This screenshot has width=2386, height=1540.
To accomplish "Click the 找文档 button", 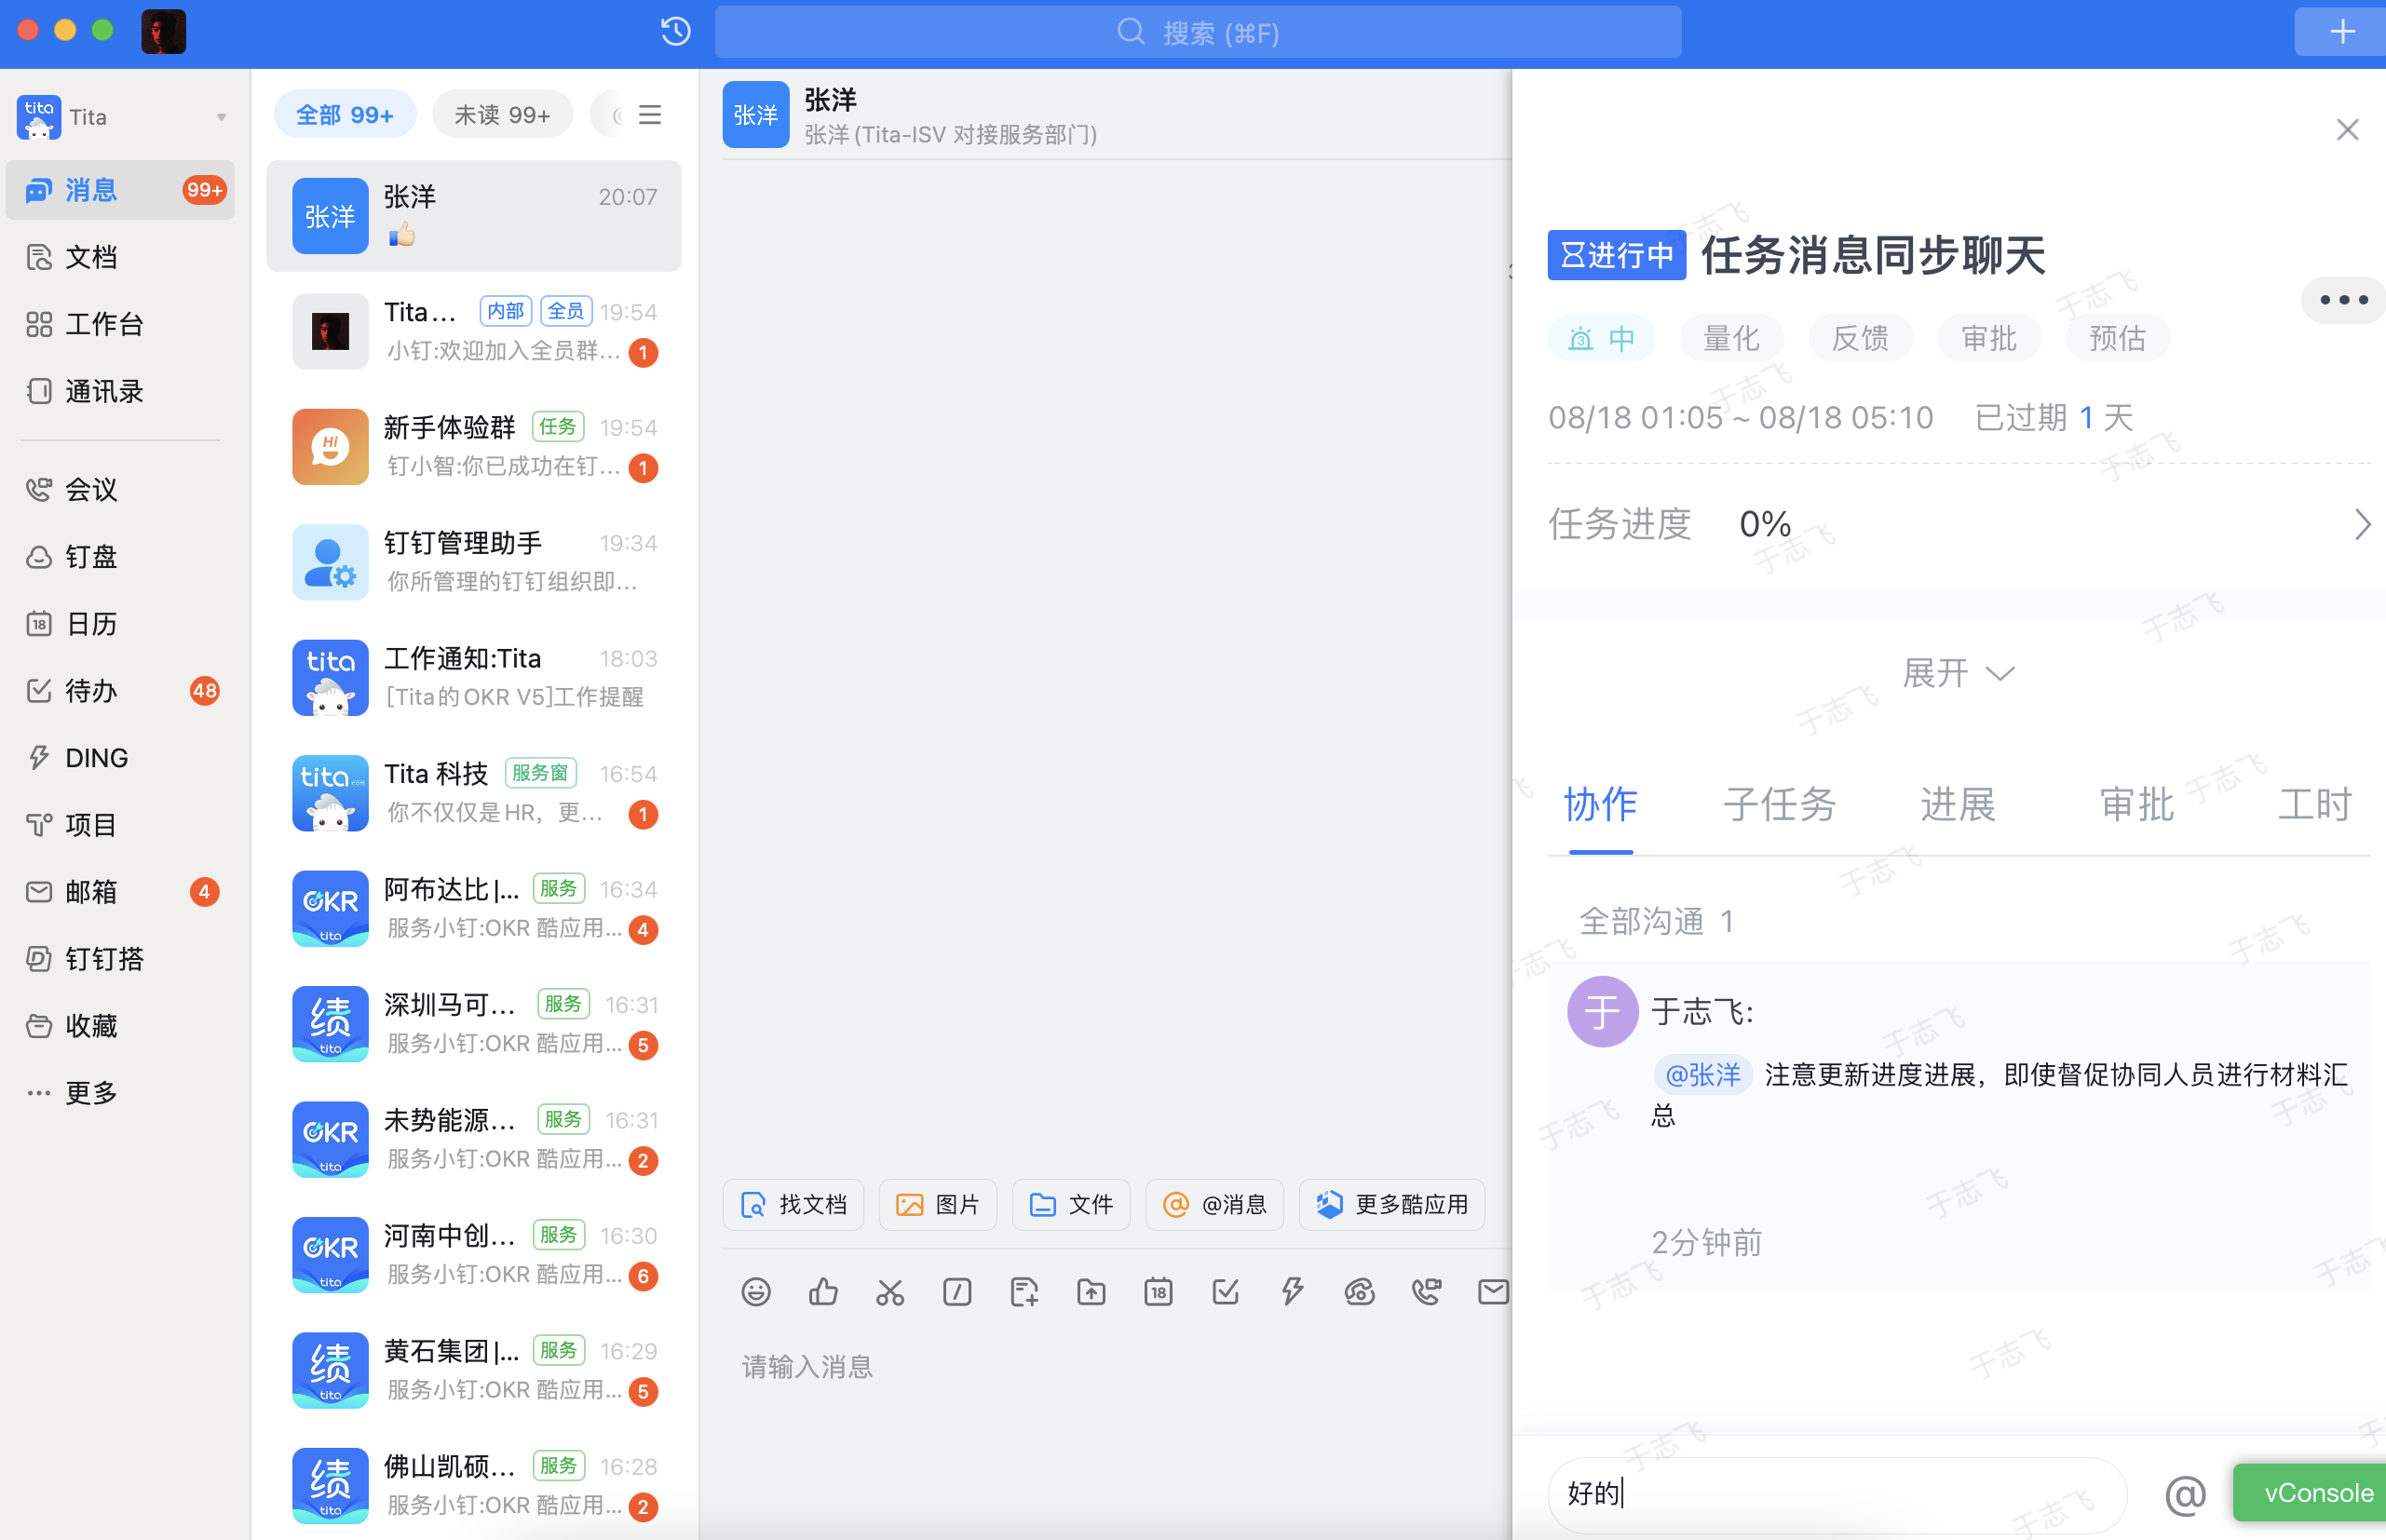I will tap(793, 1204).
